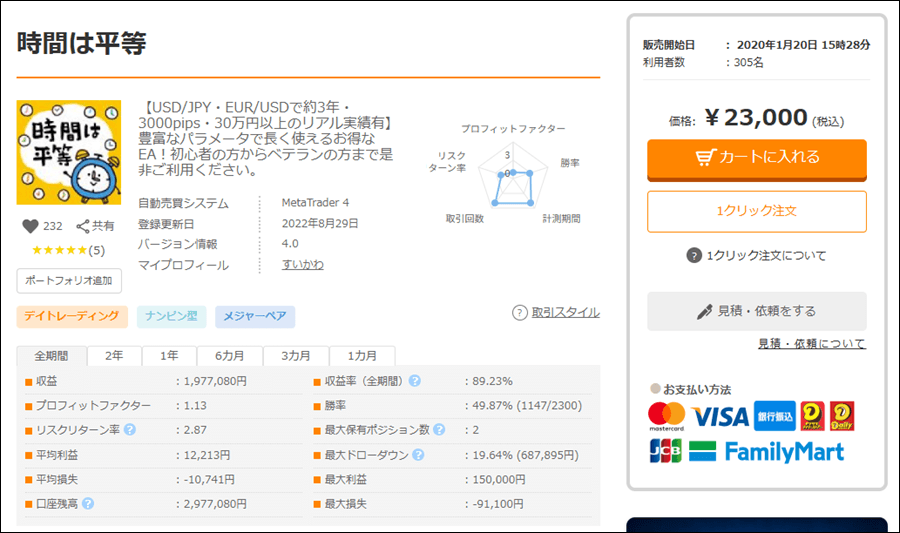Image resolution: width=900 pixels, height=533 pixels.
Task: Open the すいかわ profile link
Action: tap(303, 265)
